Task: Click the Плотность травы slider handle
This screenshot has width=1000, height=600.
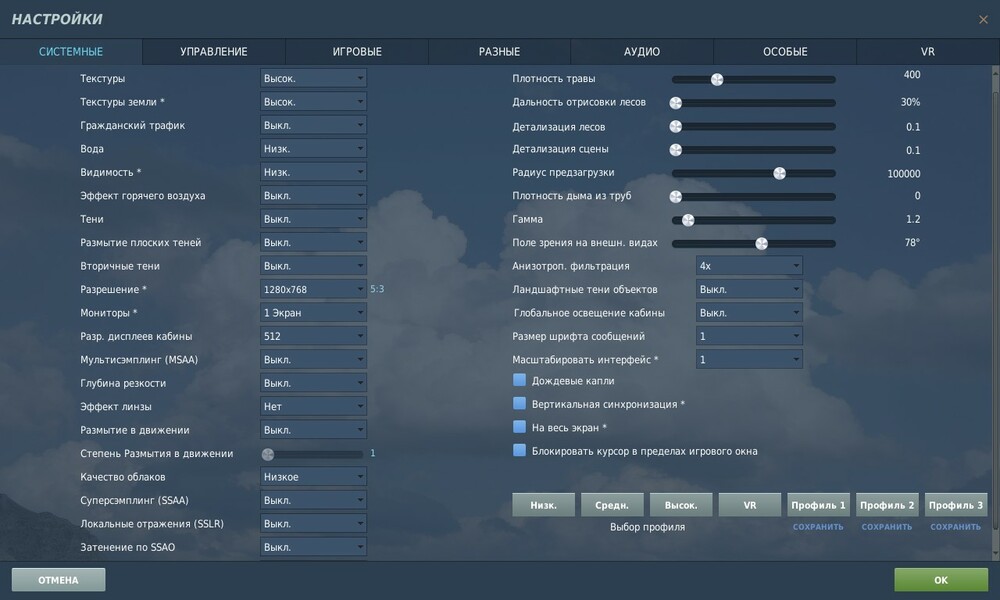Action: click(717, 80)
